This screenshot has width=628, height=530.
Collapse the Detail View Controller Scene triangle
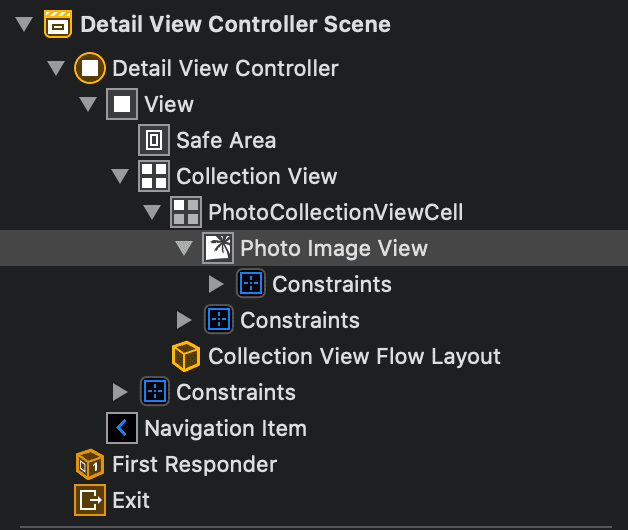(24, 24)
